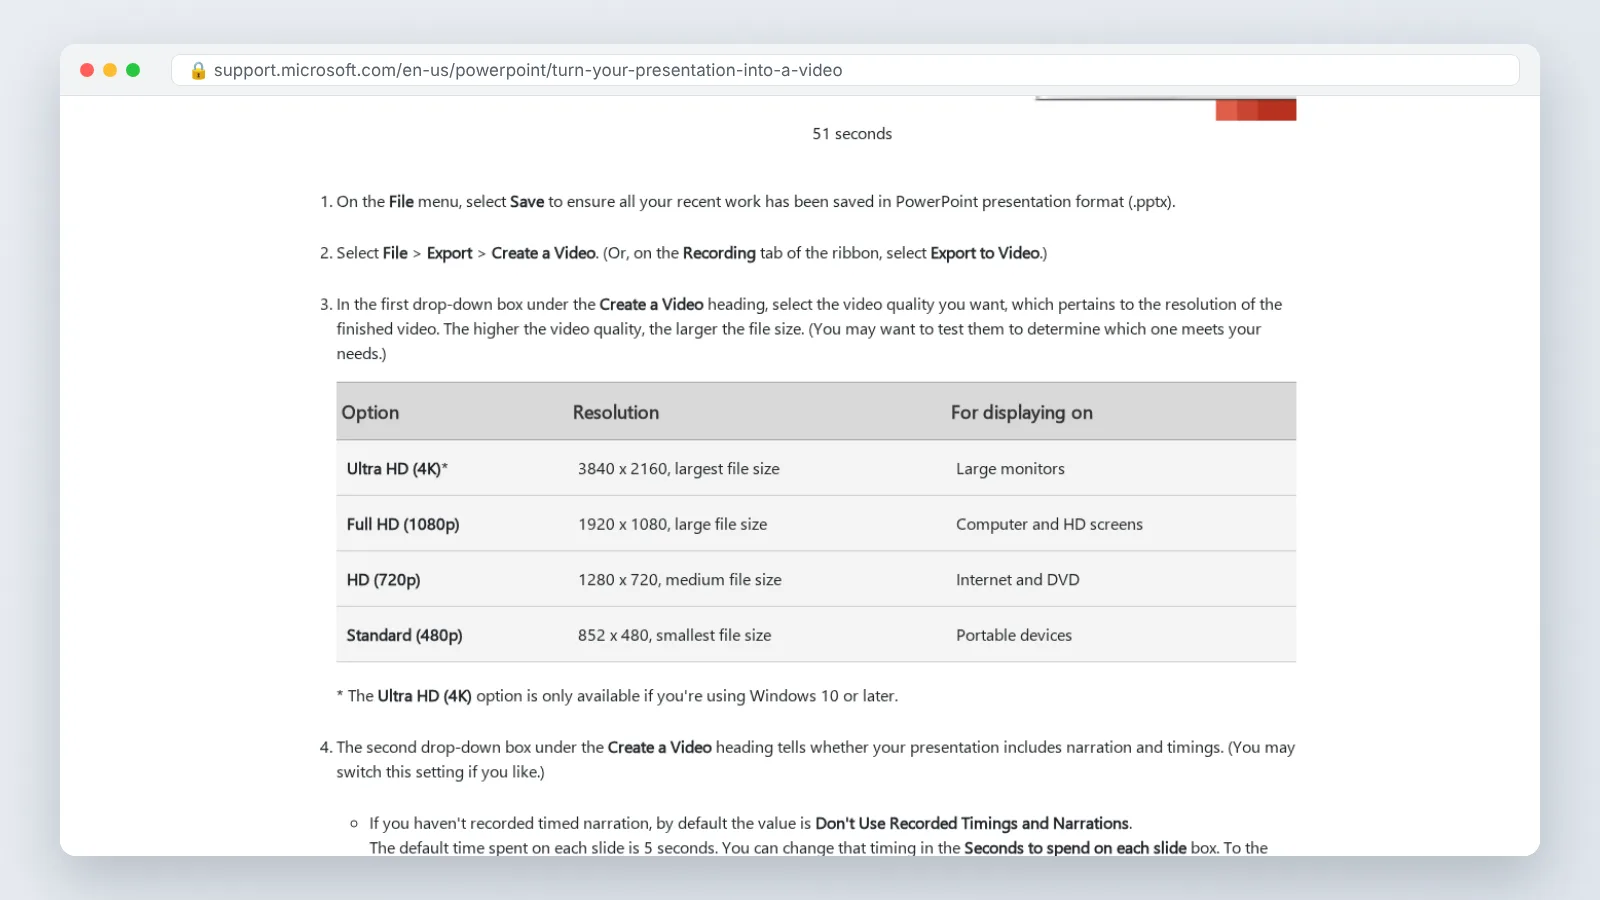Click bold "Seconds to spend on each slide" text

pyautogui.click(x=1075, y=848)
